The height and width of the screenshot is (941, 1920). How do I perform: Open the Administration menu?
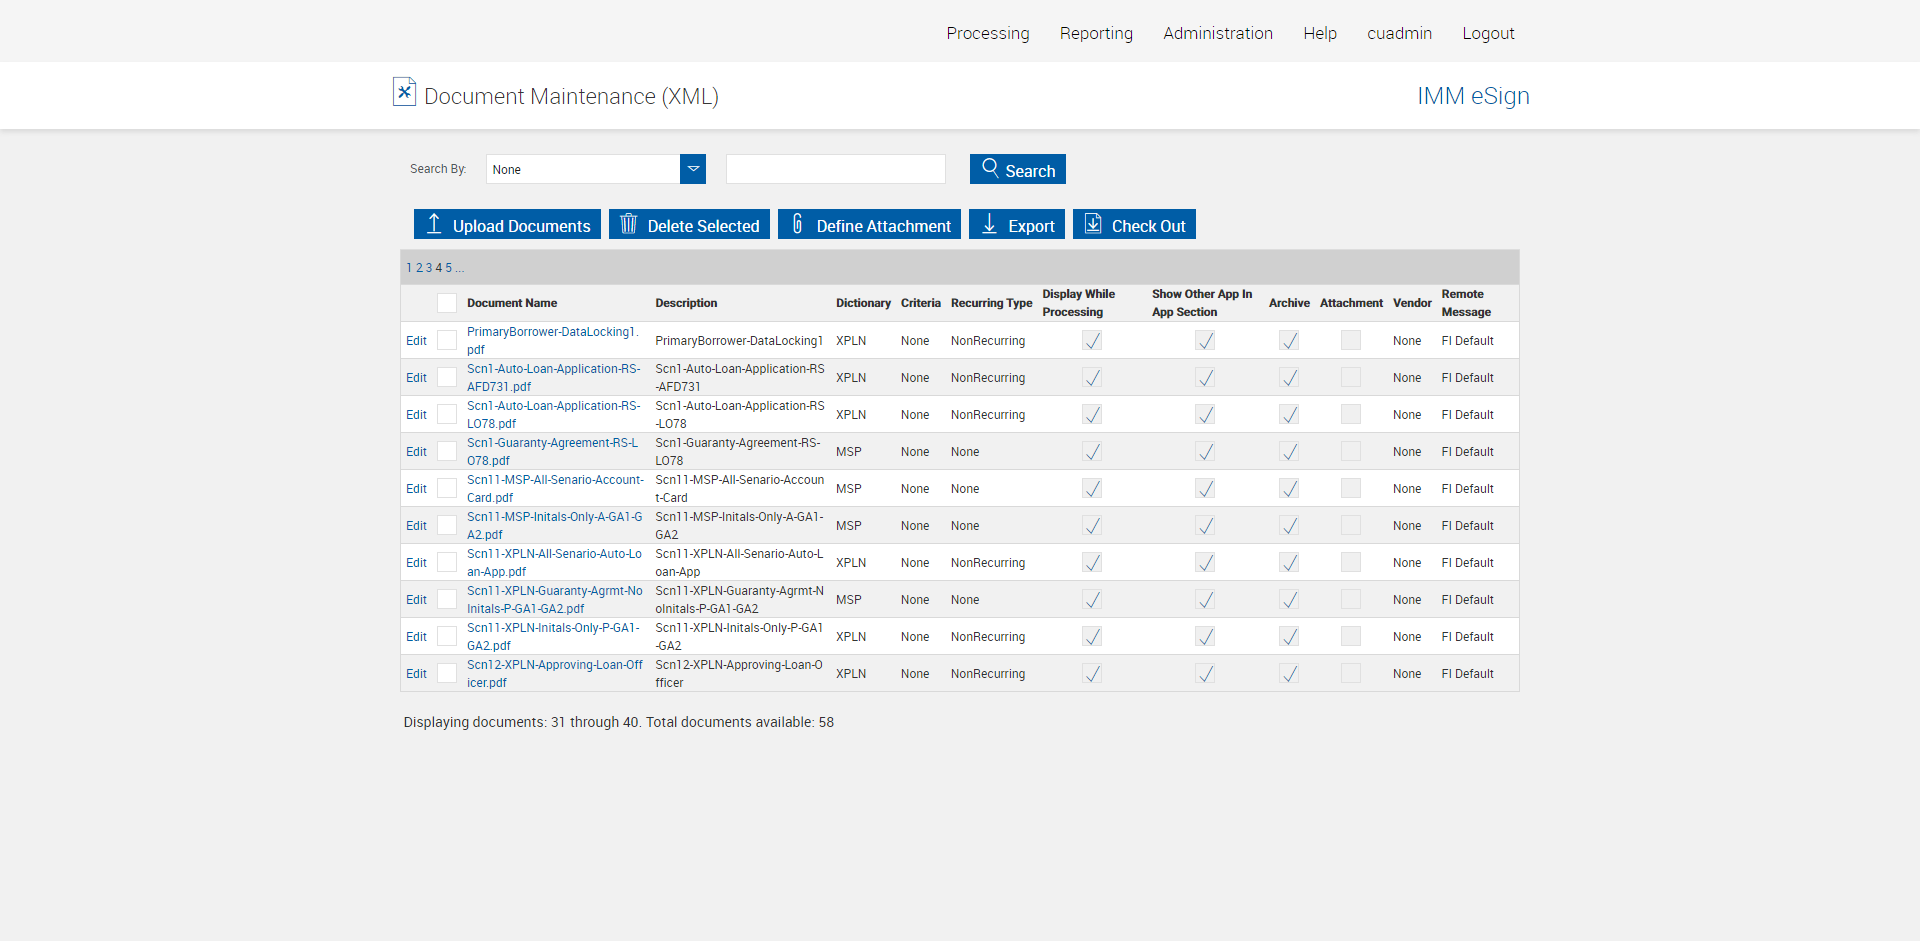click(x=1217, y=33)
